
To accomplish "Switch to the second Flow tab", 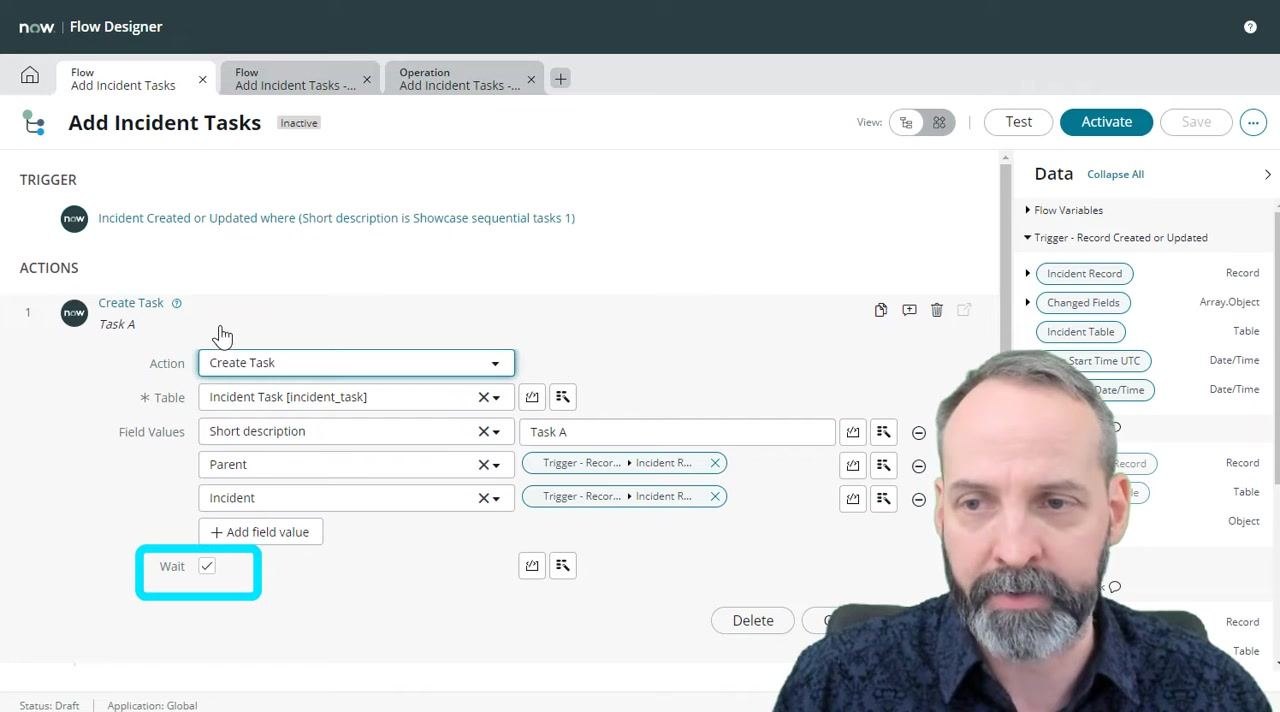I will tap(295, 79).
